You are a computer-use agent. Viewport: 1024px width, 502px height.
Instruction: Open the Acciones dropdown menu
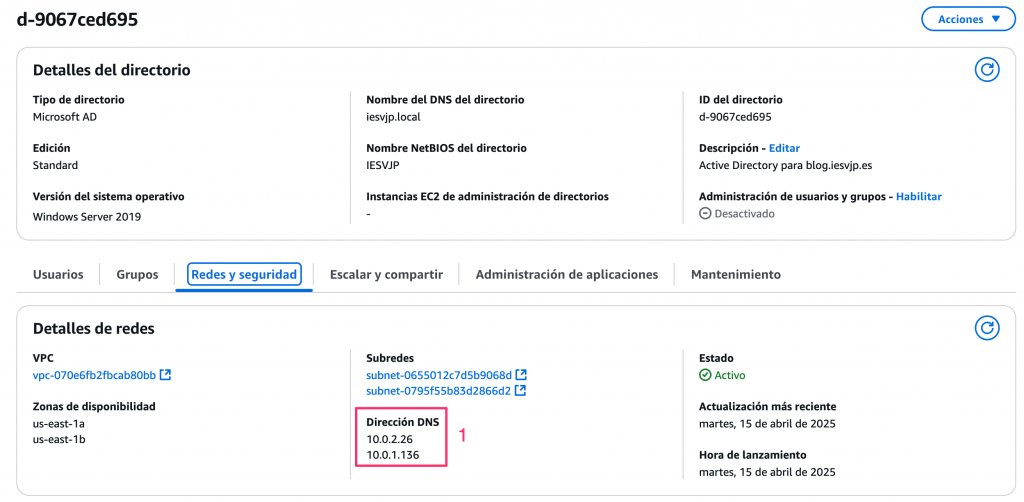tap(968, 20)
